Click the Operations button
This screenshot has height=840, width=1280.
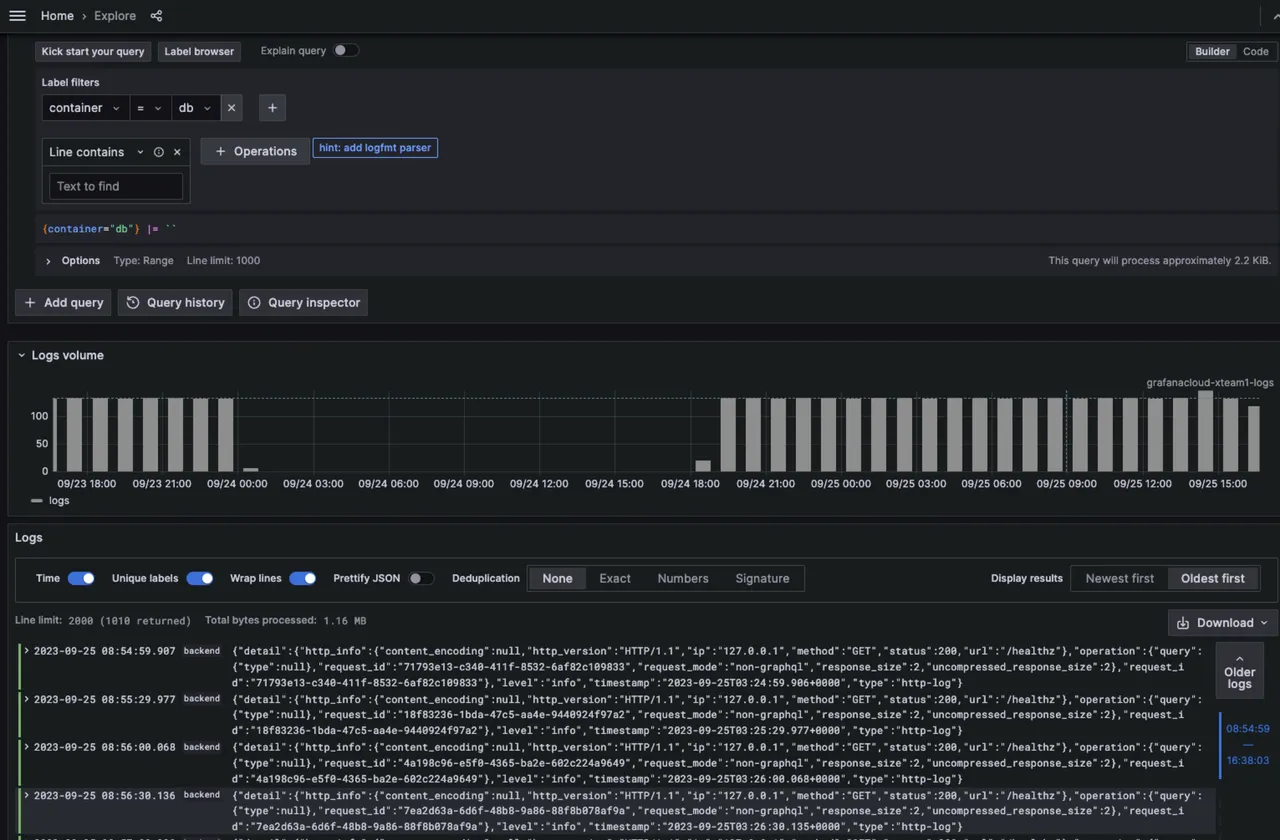coord(255,152)
